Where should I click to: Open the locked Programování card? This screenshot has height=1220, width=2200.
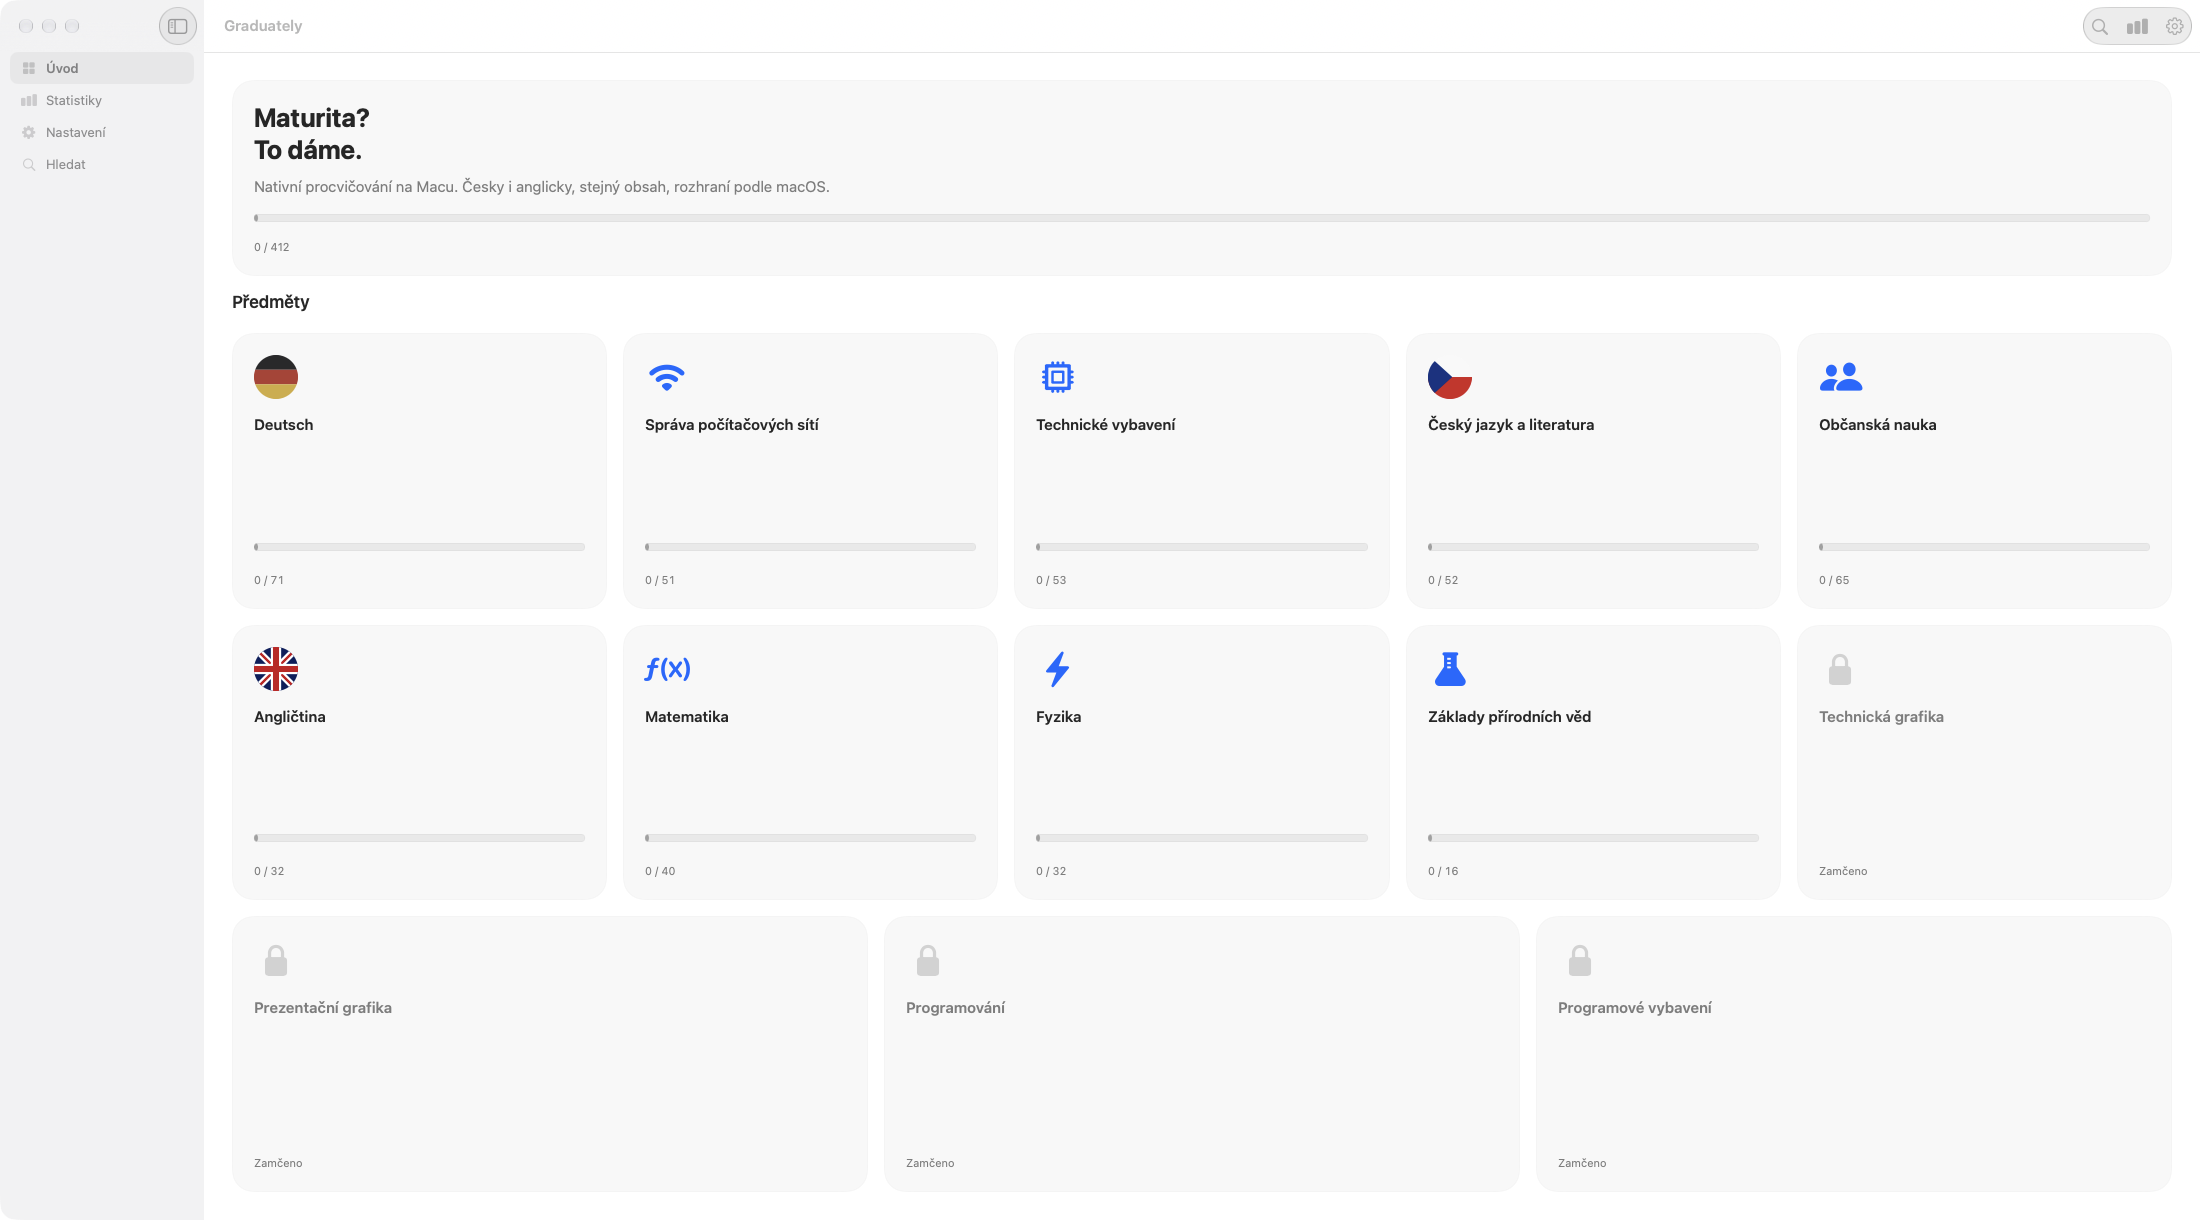(1202, 1054)
